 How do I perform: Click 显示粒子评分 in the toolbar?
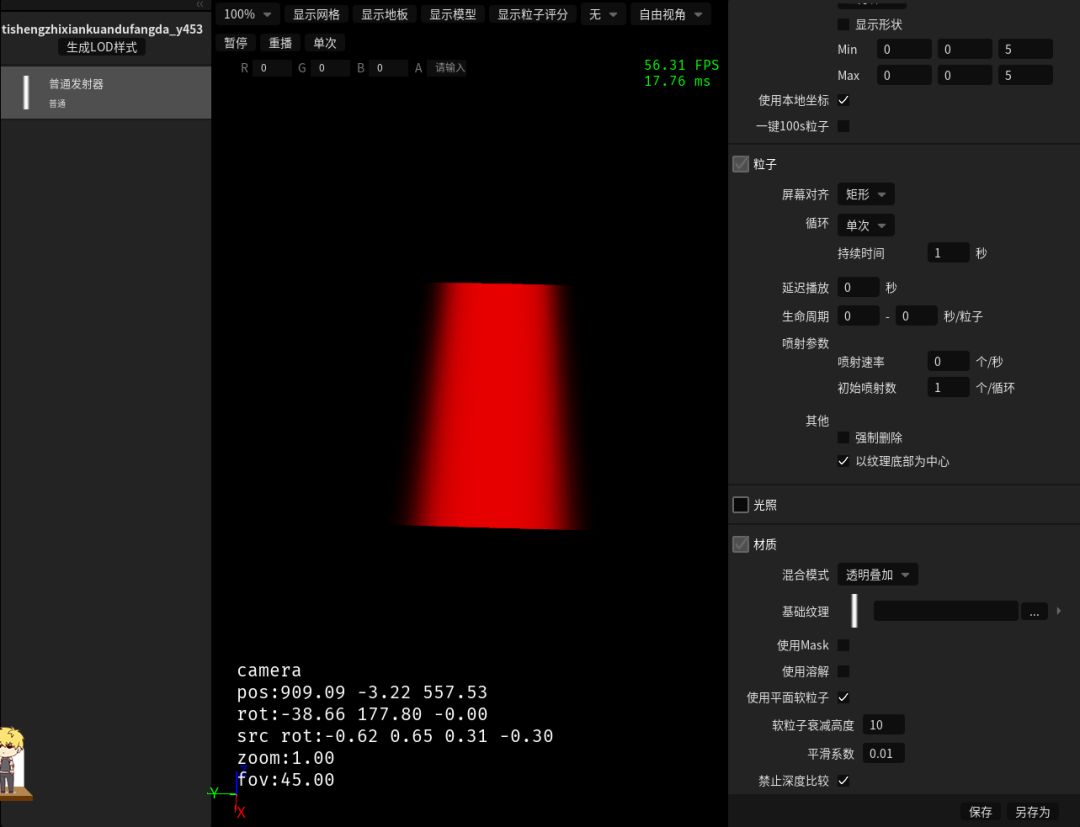(532, 15)
